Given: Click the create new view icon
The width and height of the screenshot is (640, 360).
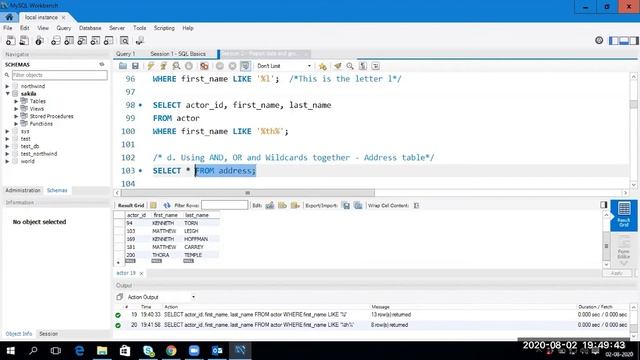Looking at the screenshot, I should click(x=82, y=40).
